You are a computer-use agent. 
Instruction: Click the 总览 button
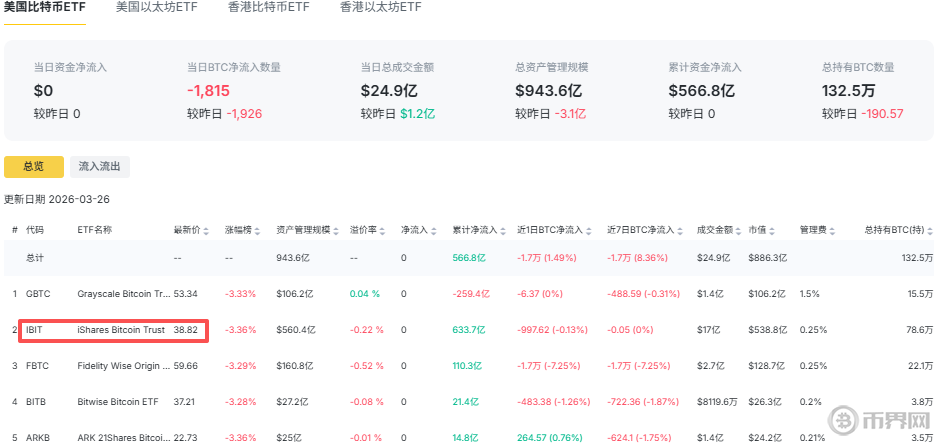(x=34, y=167)
